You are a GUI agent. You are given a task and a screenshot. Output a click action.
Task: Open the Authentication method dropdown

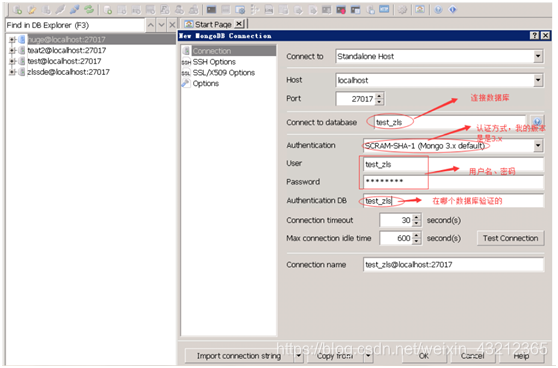[x=538, y=145]
